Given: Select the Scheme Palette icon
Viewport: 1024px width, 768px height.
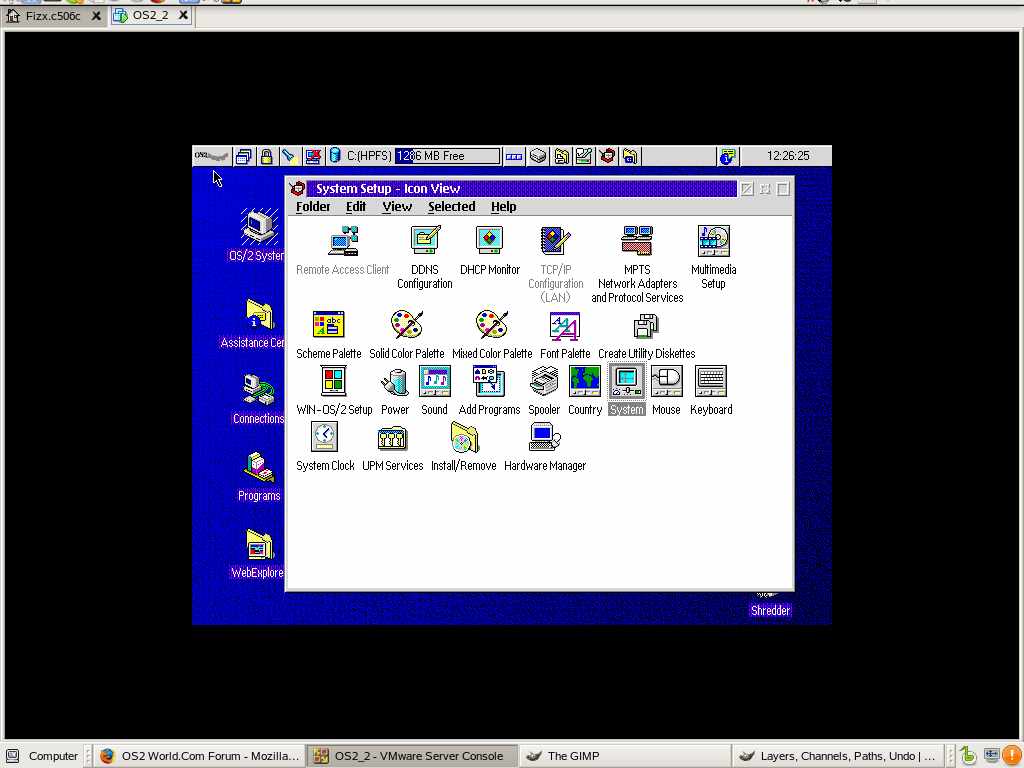Looking at the screenshot, I should point(328,326).
